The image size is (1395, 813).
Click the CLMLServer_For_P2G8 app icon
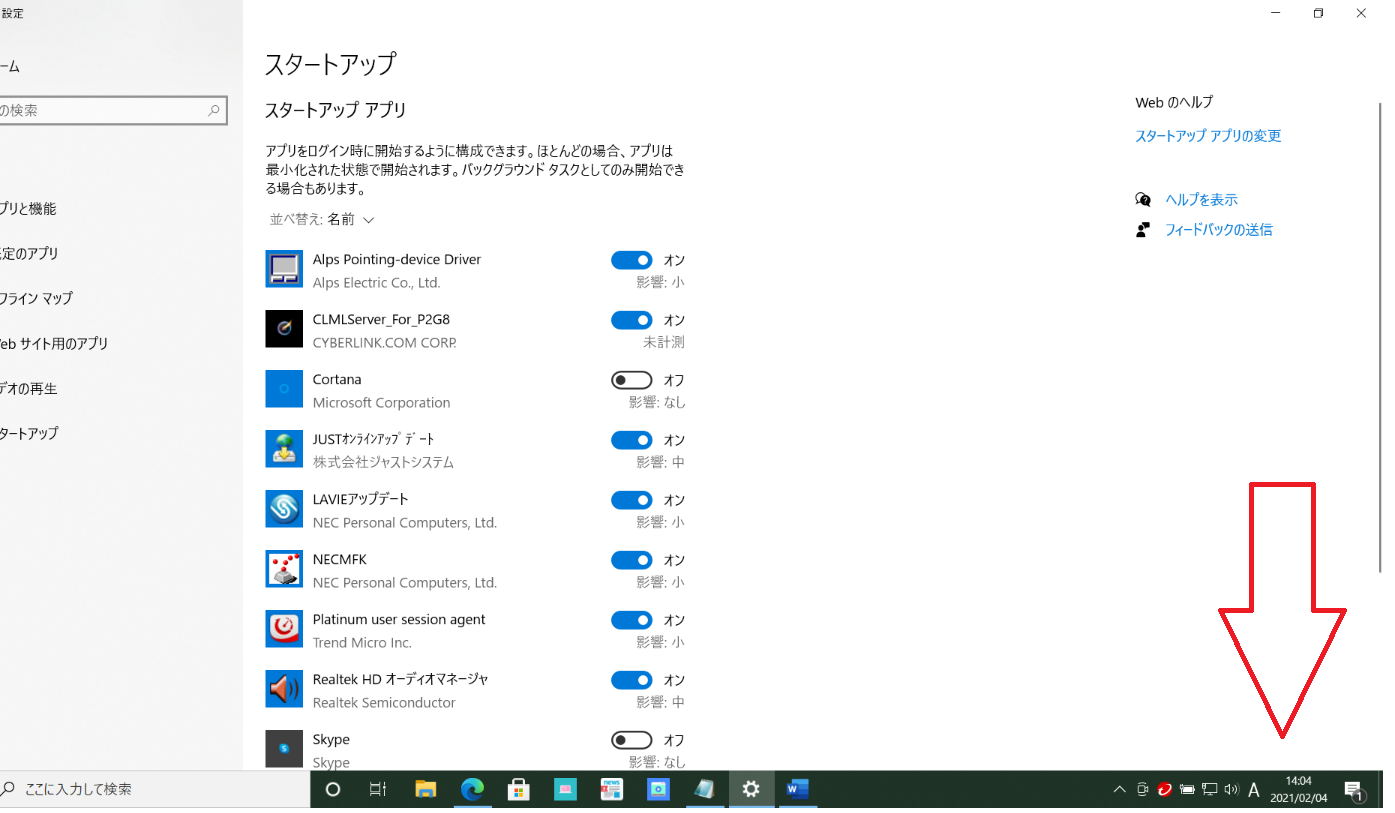(x=284, y=329)
